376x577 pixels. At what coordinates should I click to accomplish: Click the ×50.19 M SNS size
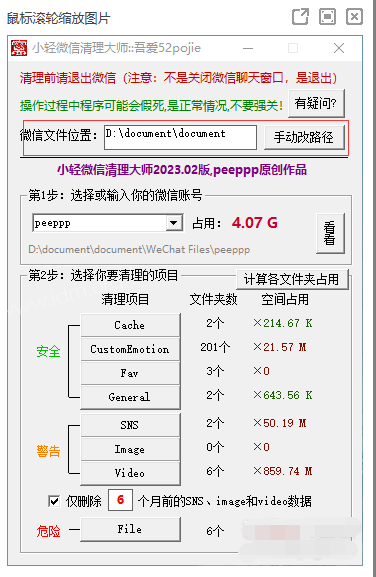coord(280,423)
